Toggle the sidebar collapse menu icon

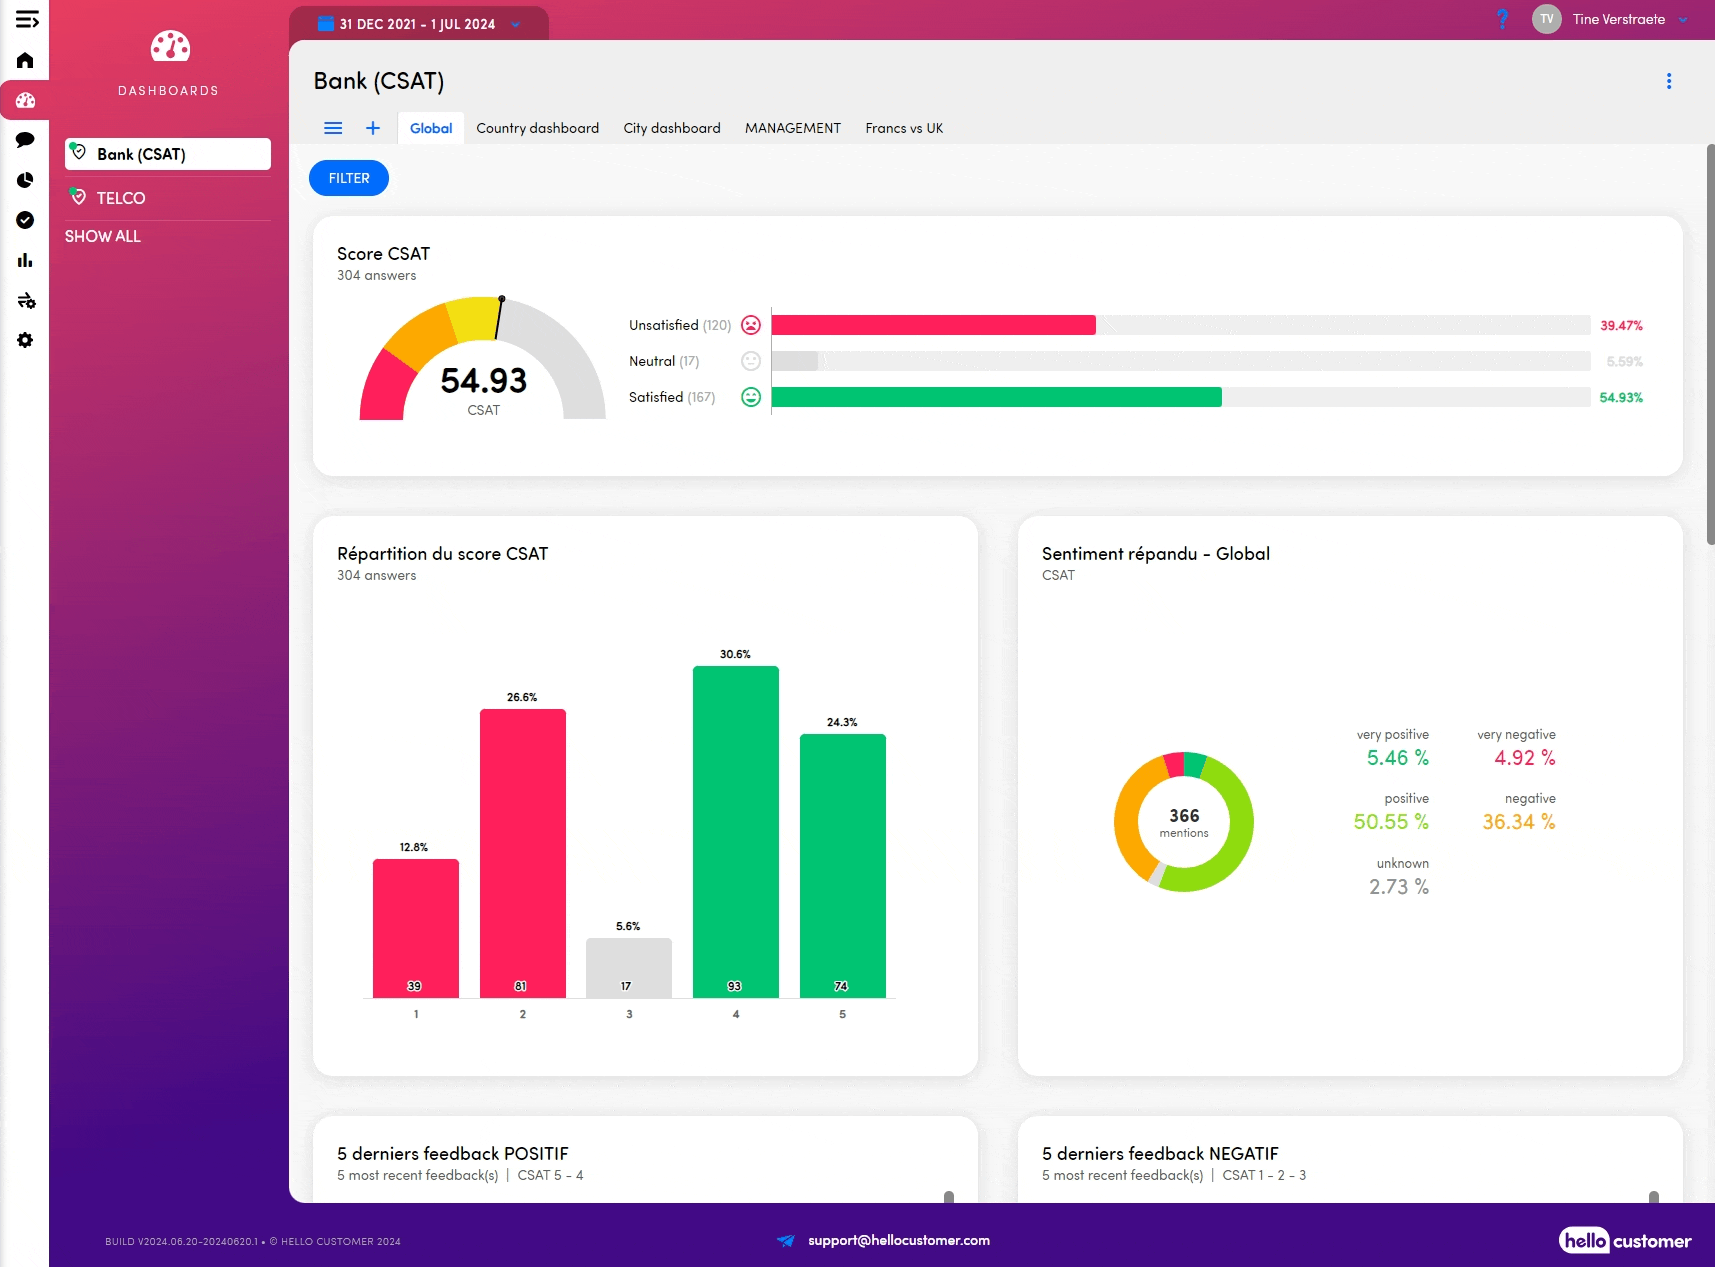coord(27,20)
